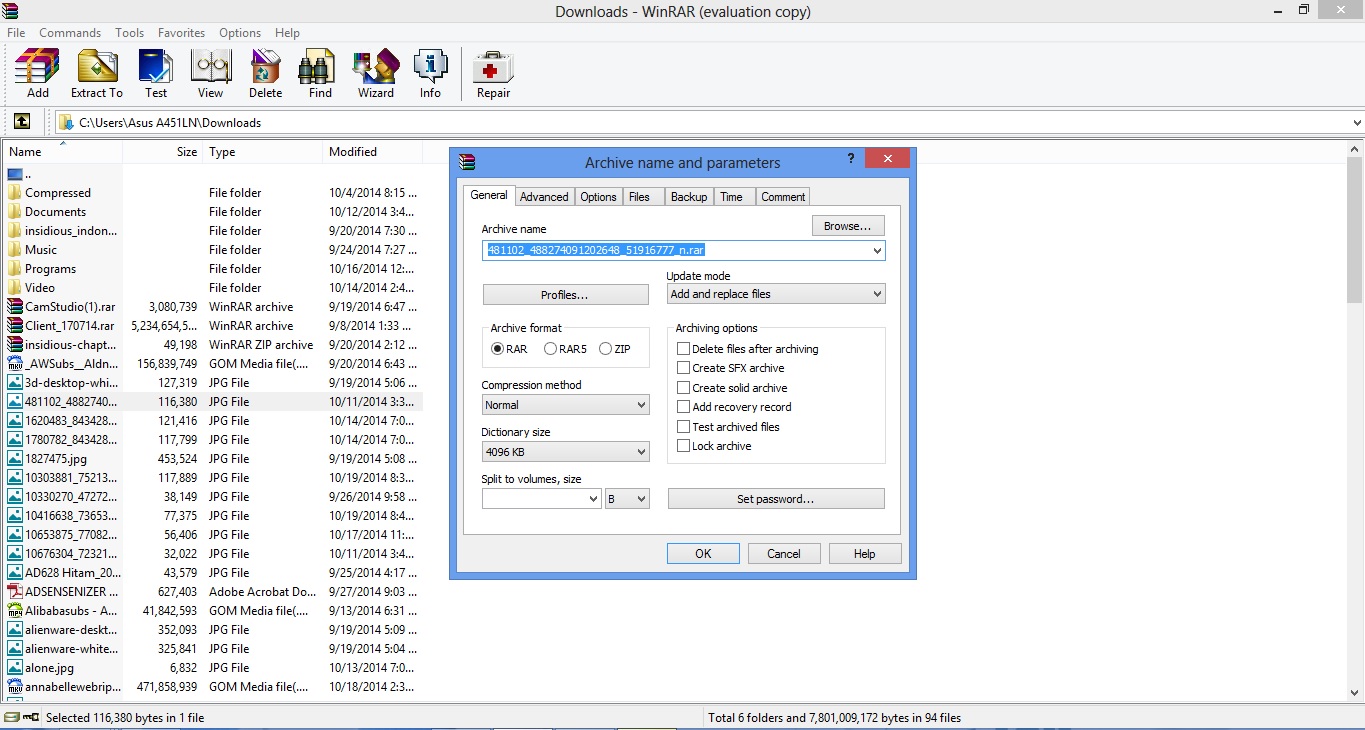This screenshot has width=1365, height=730.
Task: Click the dialog Cancel button
Action: [x=784, y=554]
